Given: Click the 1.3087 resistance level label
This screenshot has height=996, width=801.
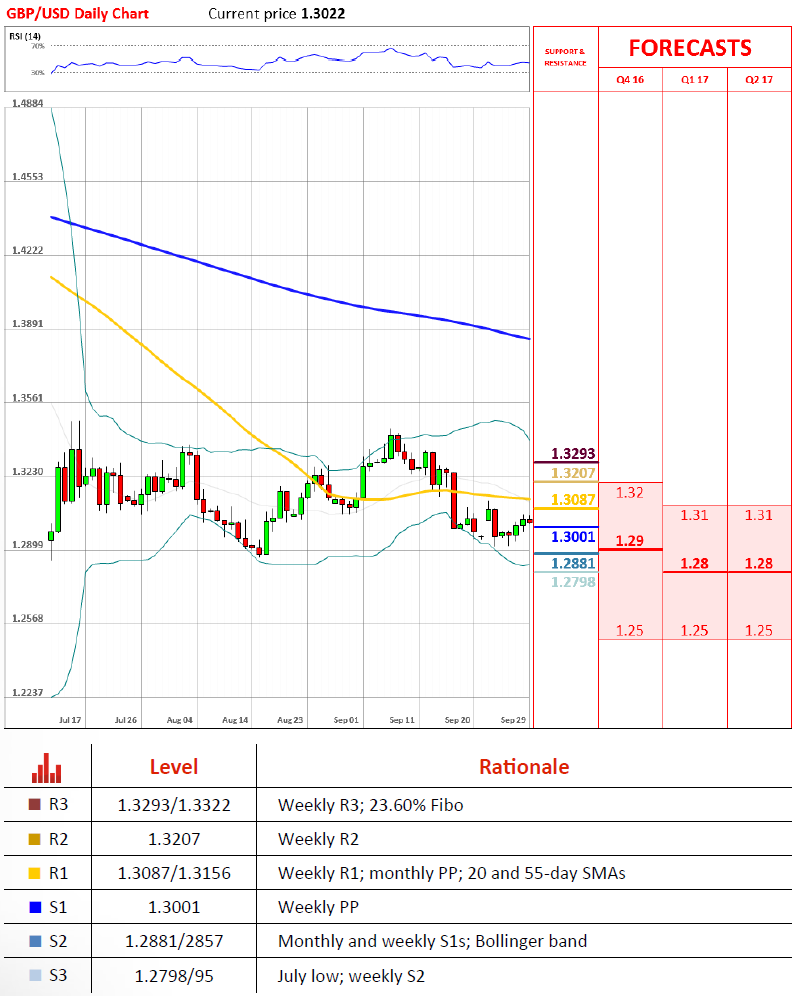Looking at the screenshot, I should click(573, 500).
